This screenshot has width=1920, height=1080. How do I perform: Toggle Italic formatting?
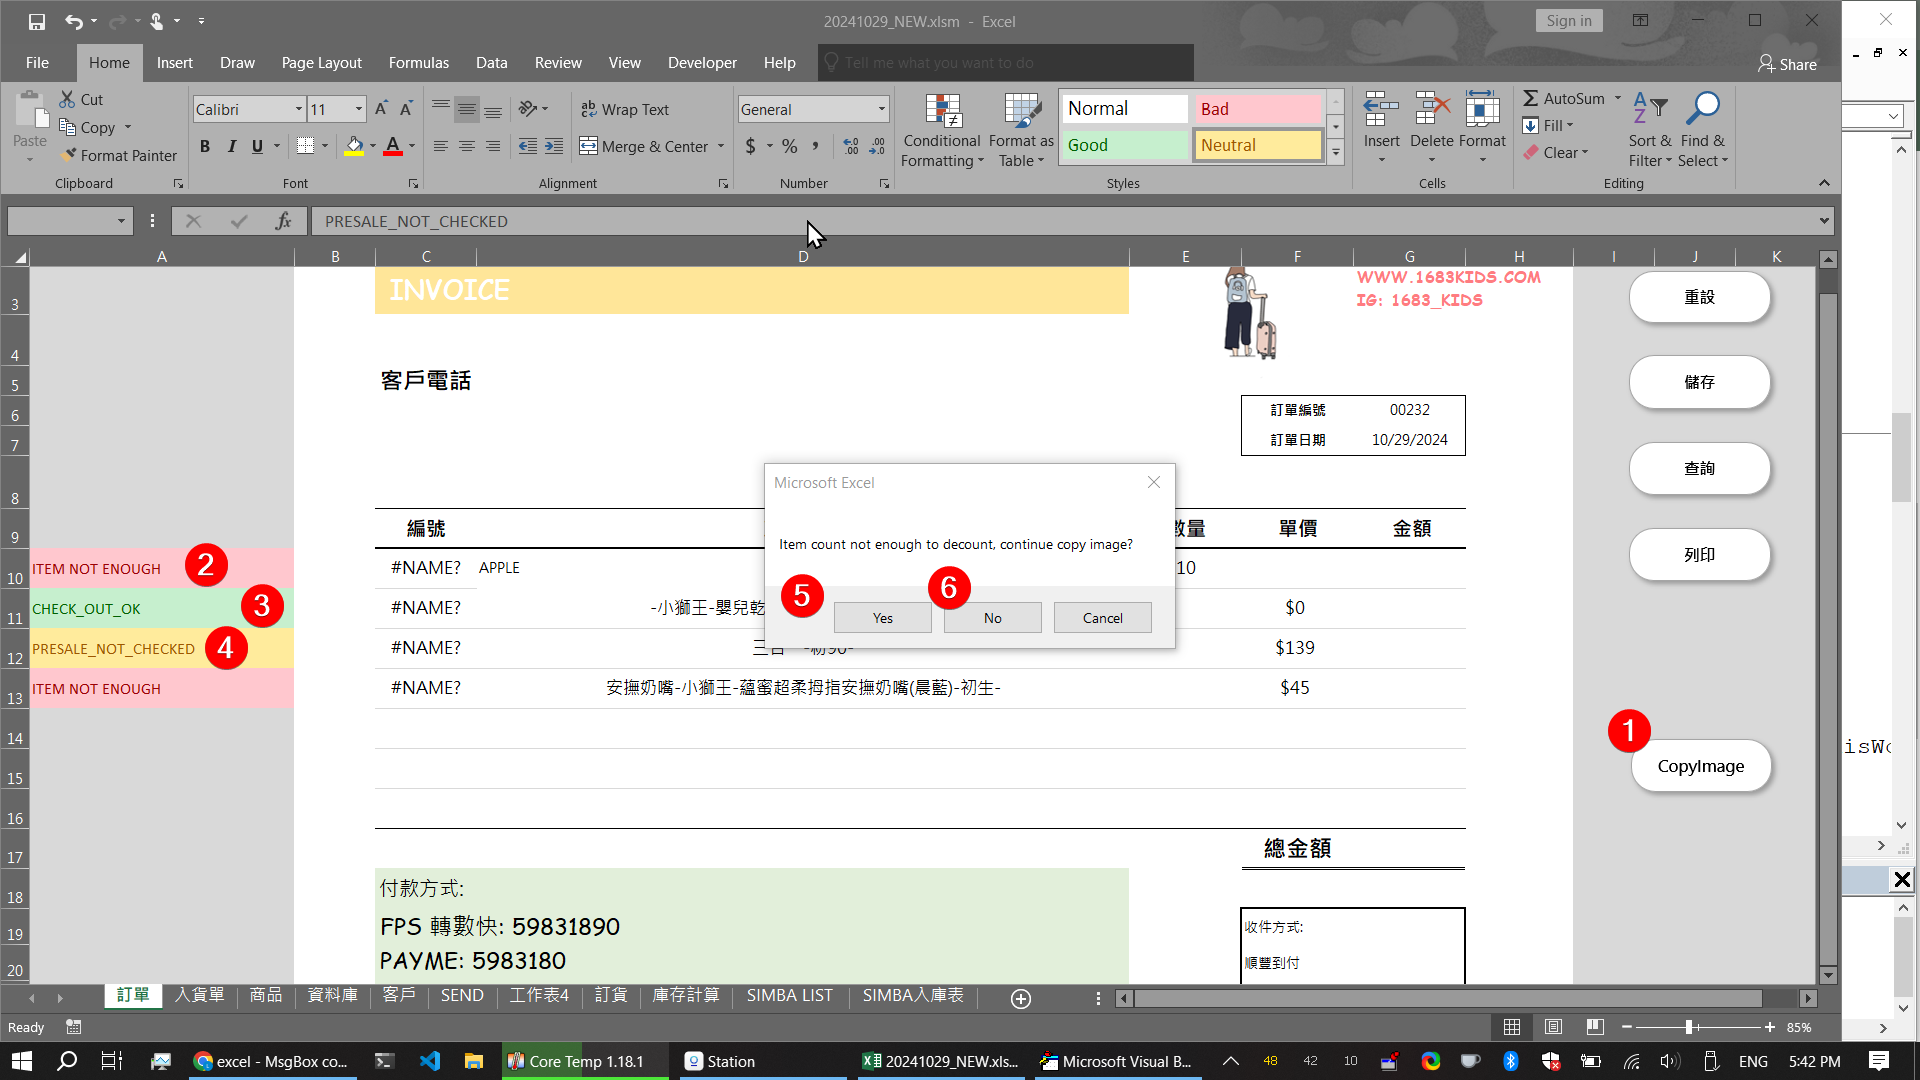point(231,146)
